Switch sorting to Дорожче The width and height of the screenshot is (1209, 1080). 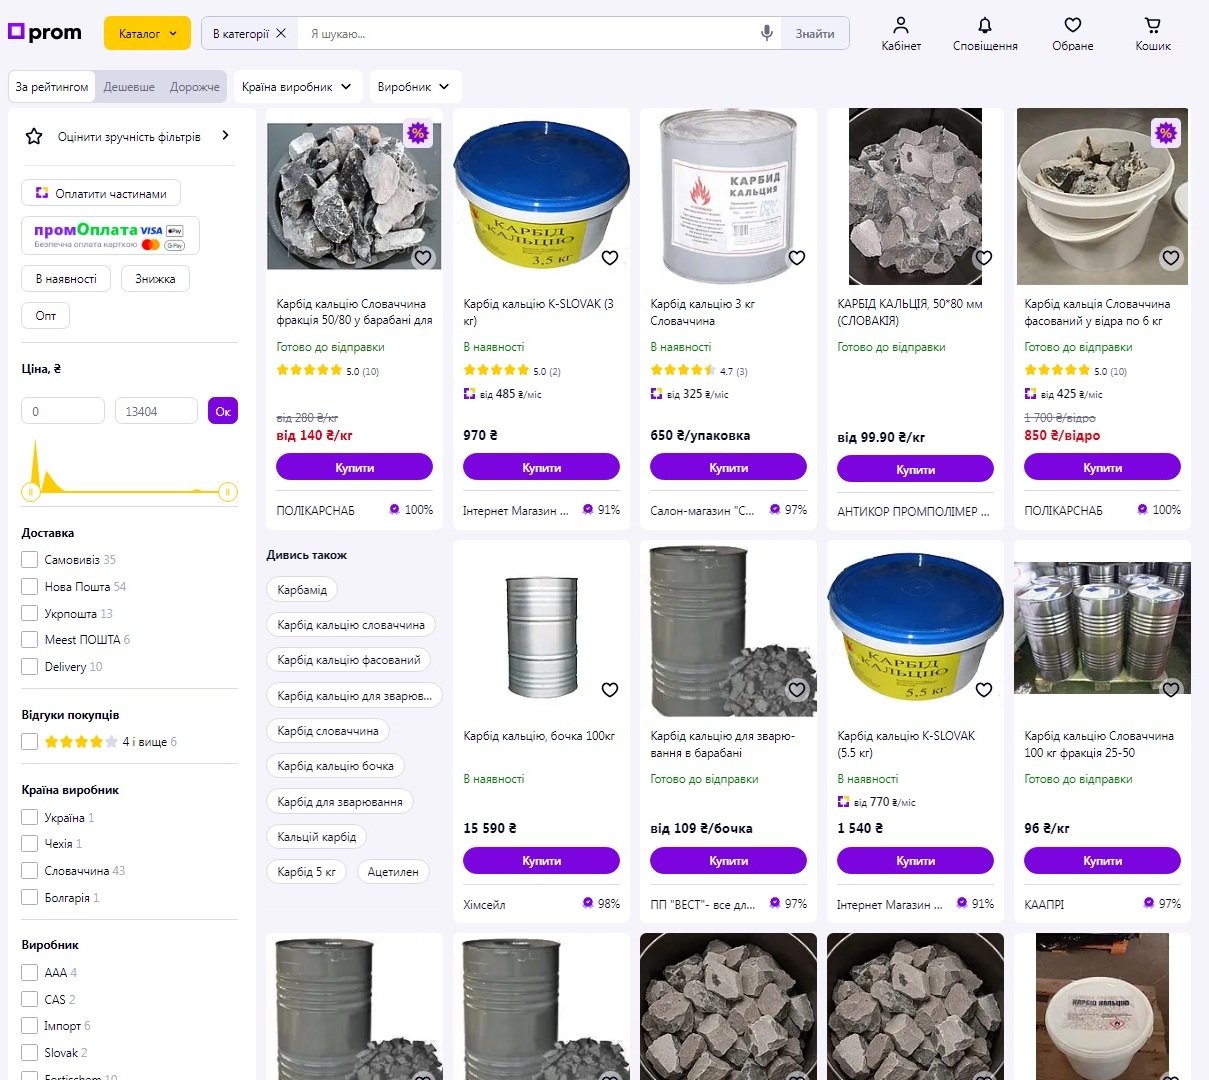pyautogui.click(x=194, y=87)
